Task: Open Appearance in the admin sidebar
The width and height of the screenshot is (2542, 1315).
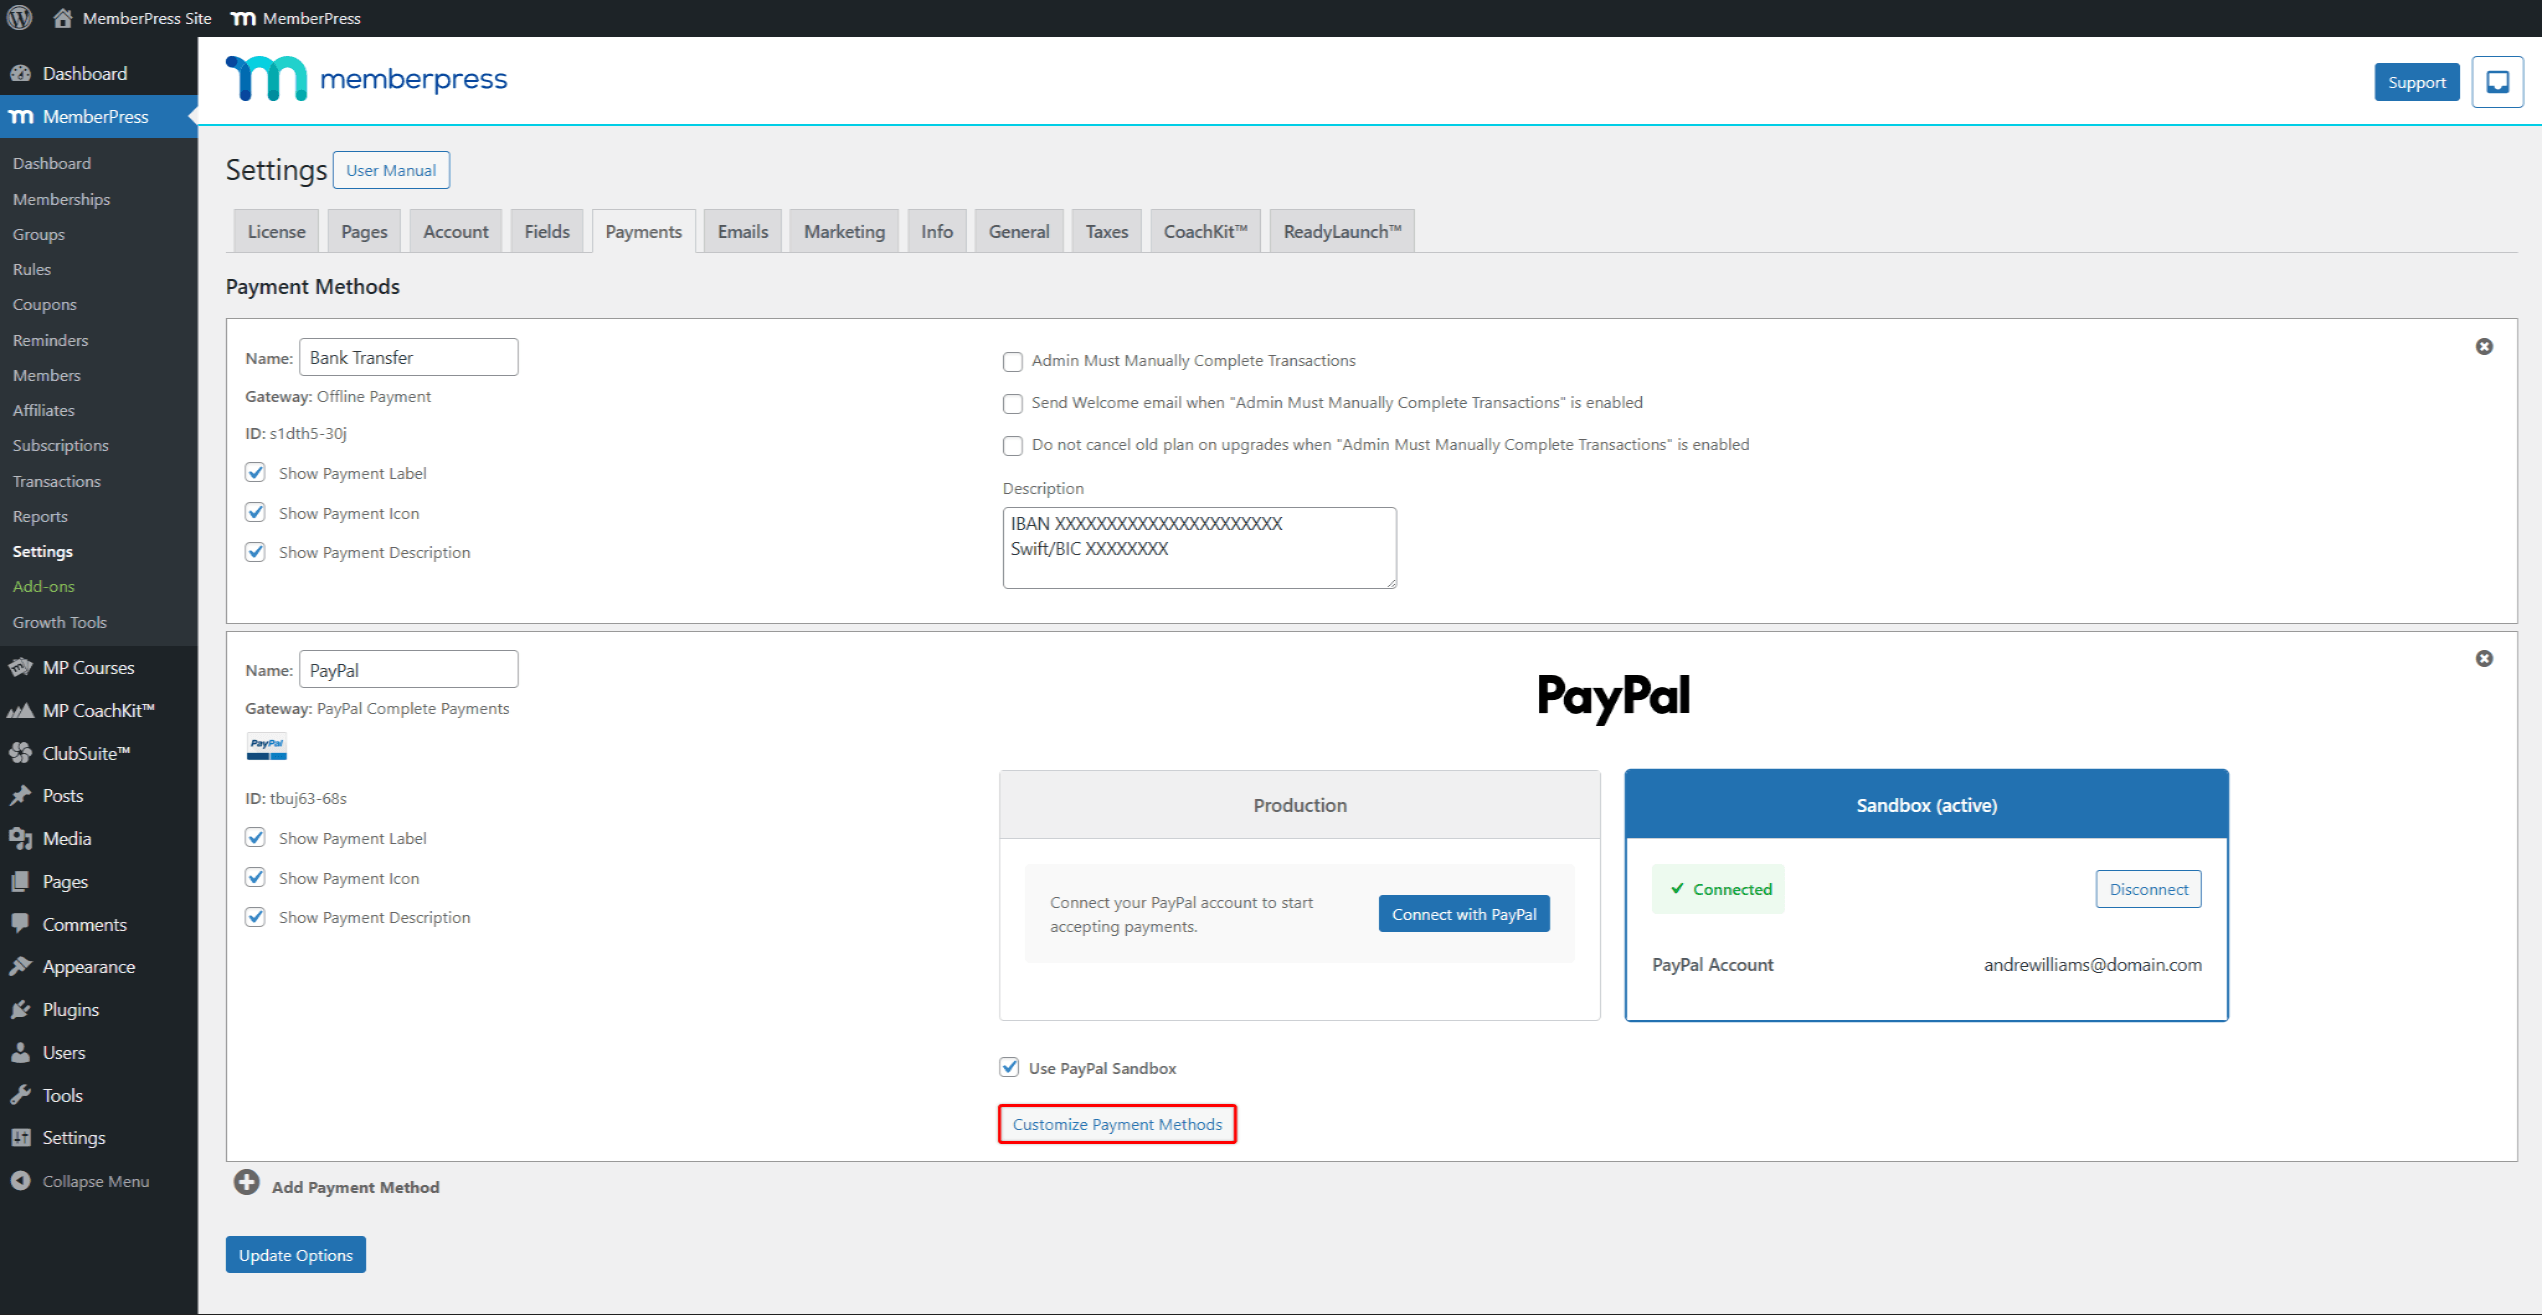Action: 89,966
